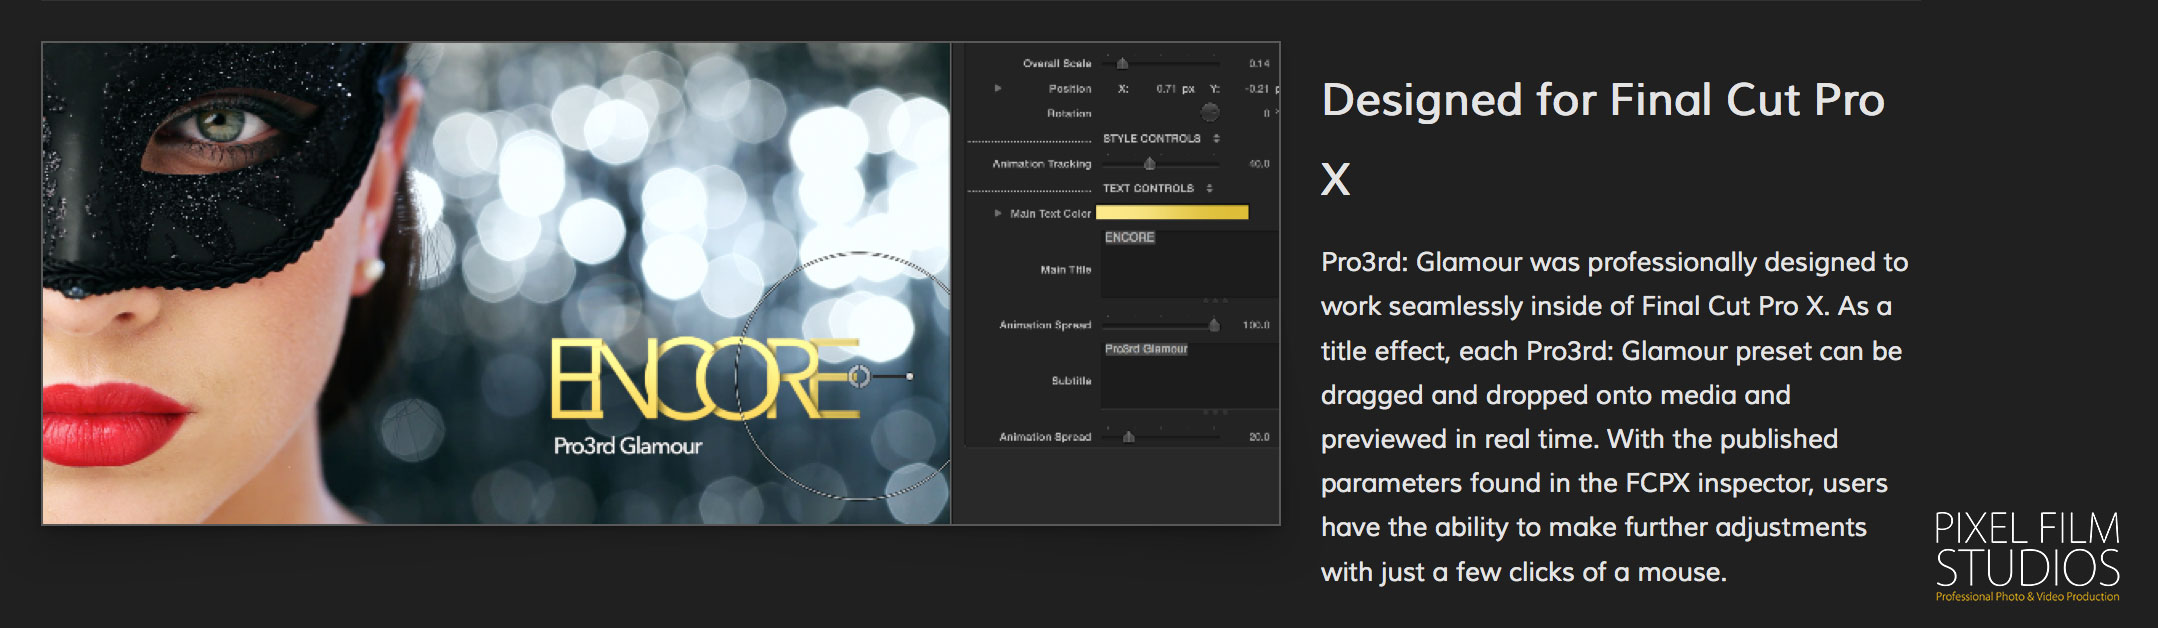Click the Rotation label
Viewport: 2158px width, 628px height.
(x=1069, y=113)
